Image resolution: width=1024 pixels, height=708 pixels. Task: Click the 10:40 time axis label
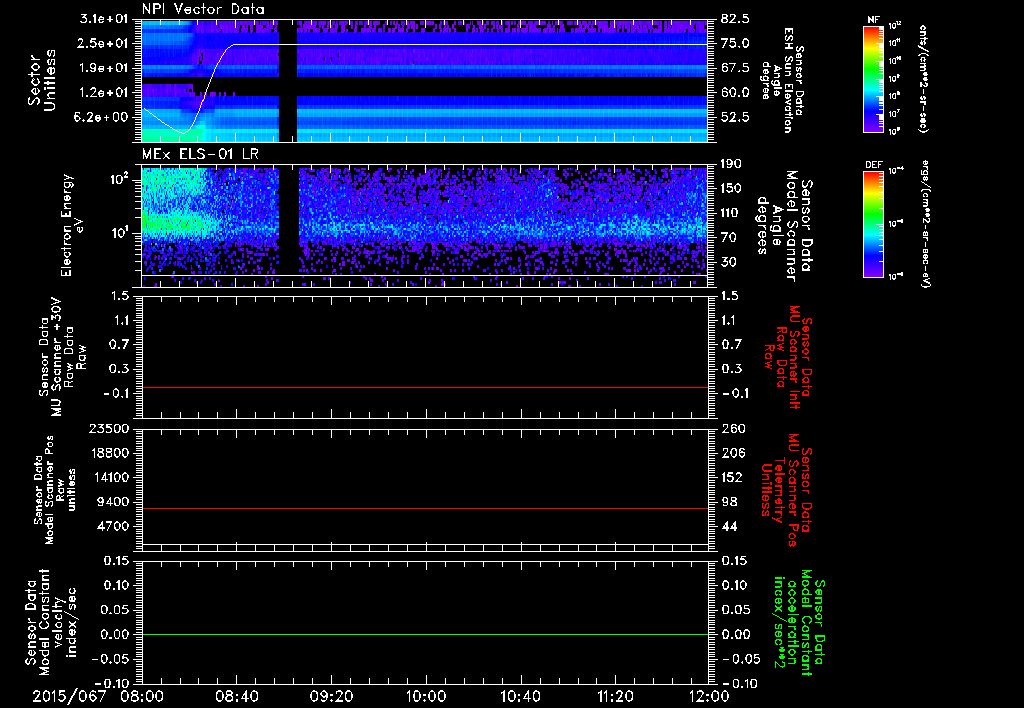coord(520,696)
